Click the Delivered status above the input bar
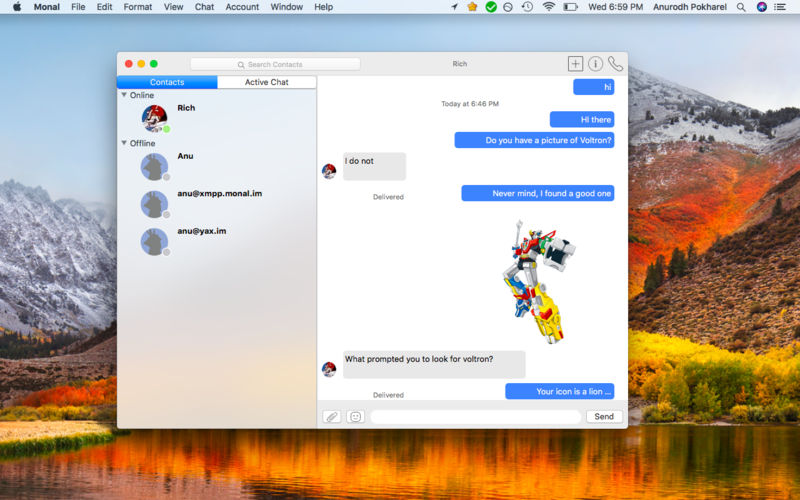This screenshot has width=800, height=500. click(x=388, y=395)
